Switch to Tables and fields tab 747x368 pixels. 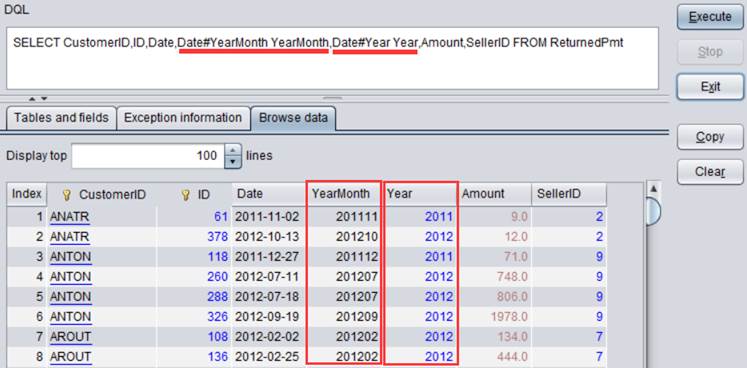tap(61, 118)
